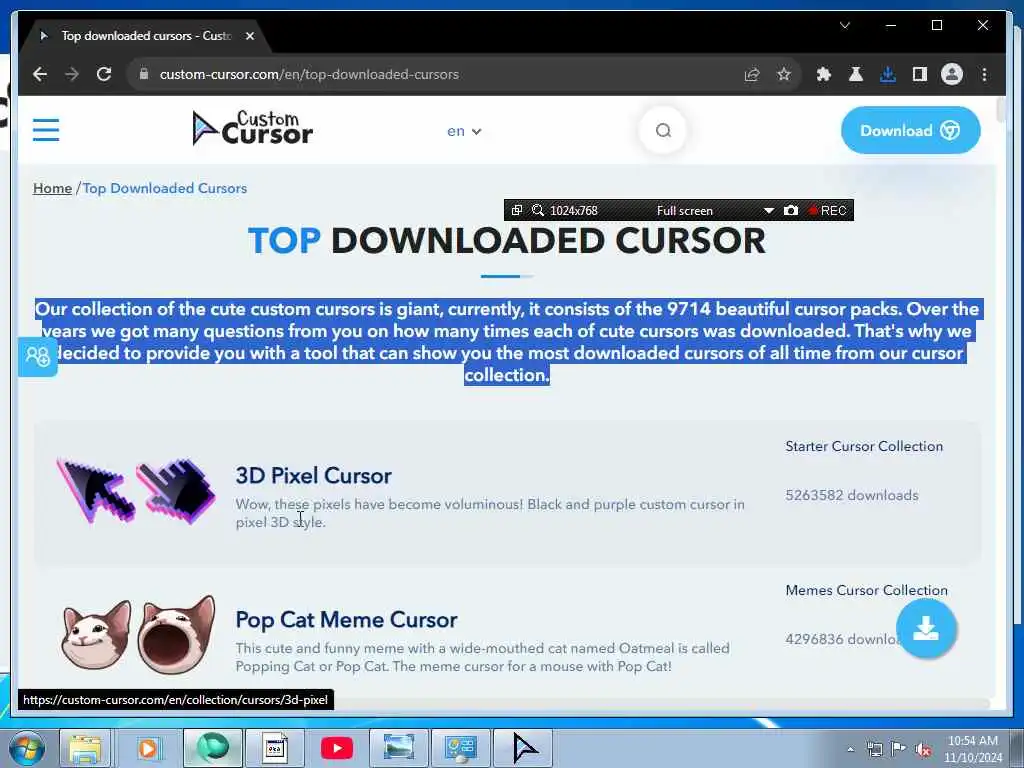Click the highlighted intro paragraph
Image resolution: width=1024 pixels, height=768 pixels.
point(507,342)
